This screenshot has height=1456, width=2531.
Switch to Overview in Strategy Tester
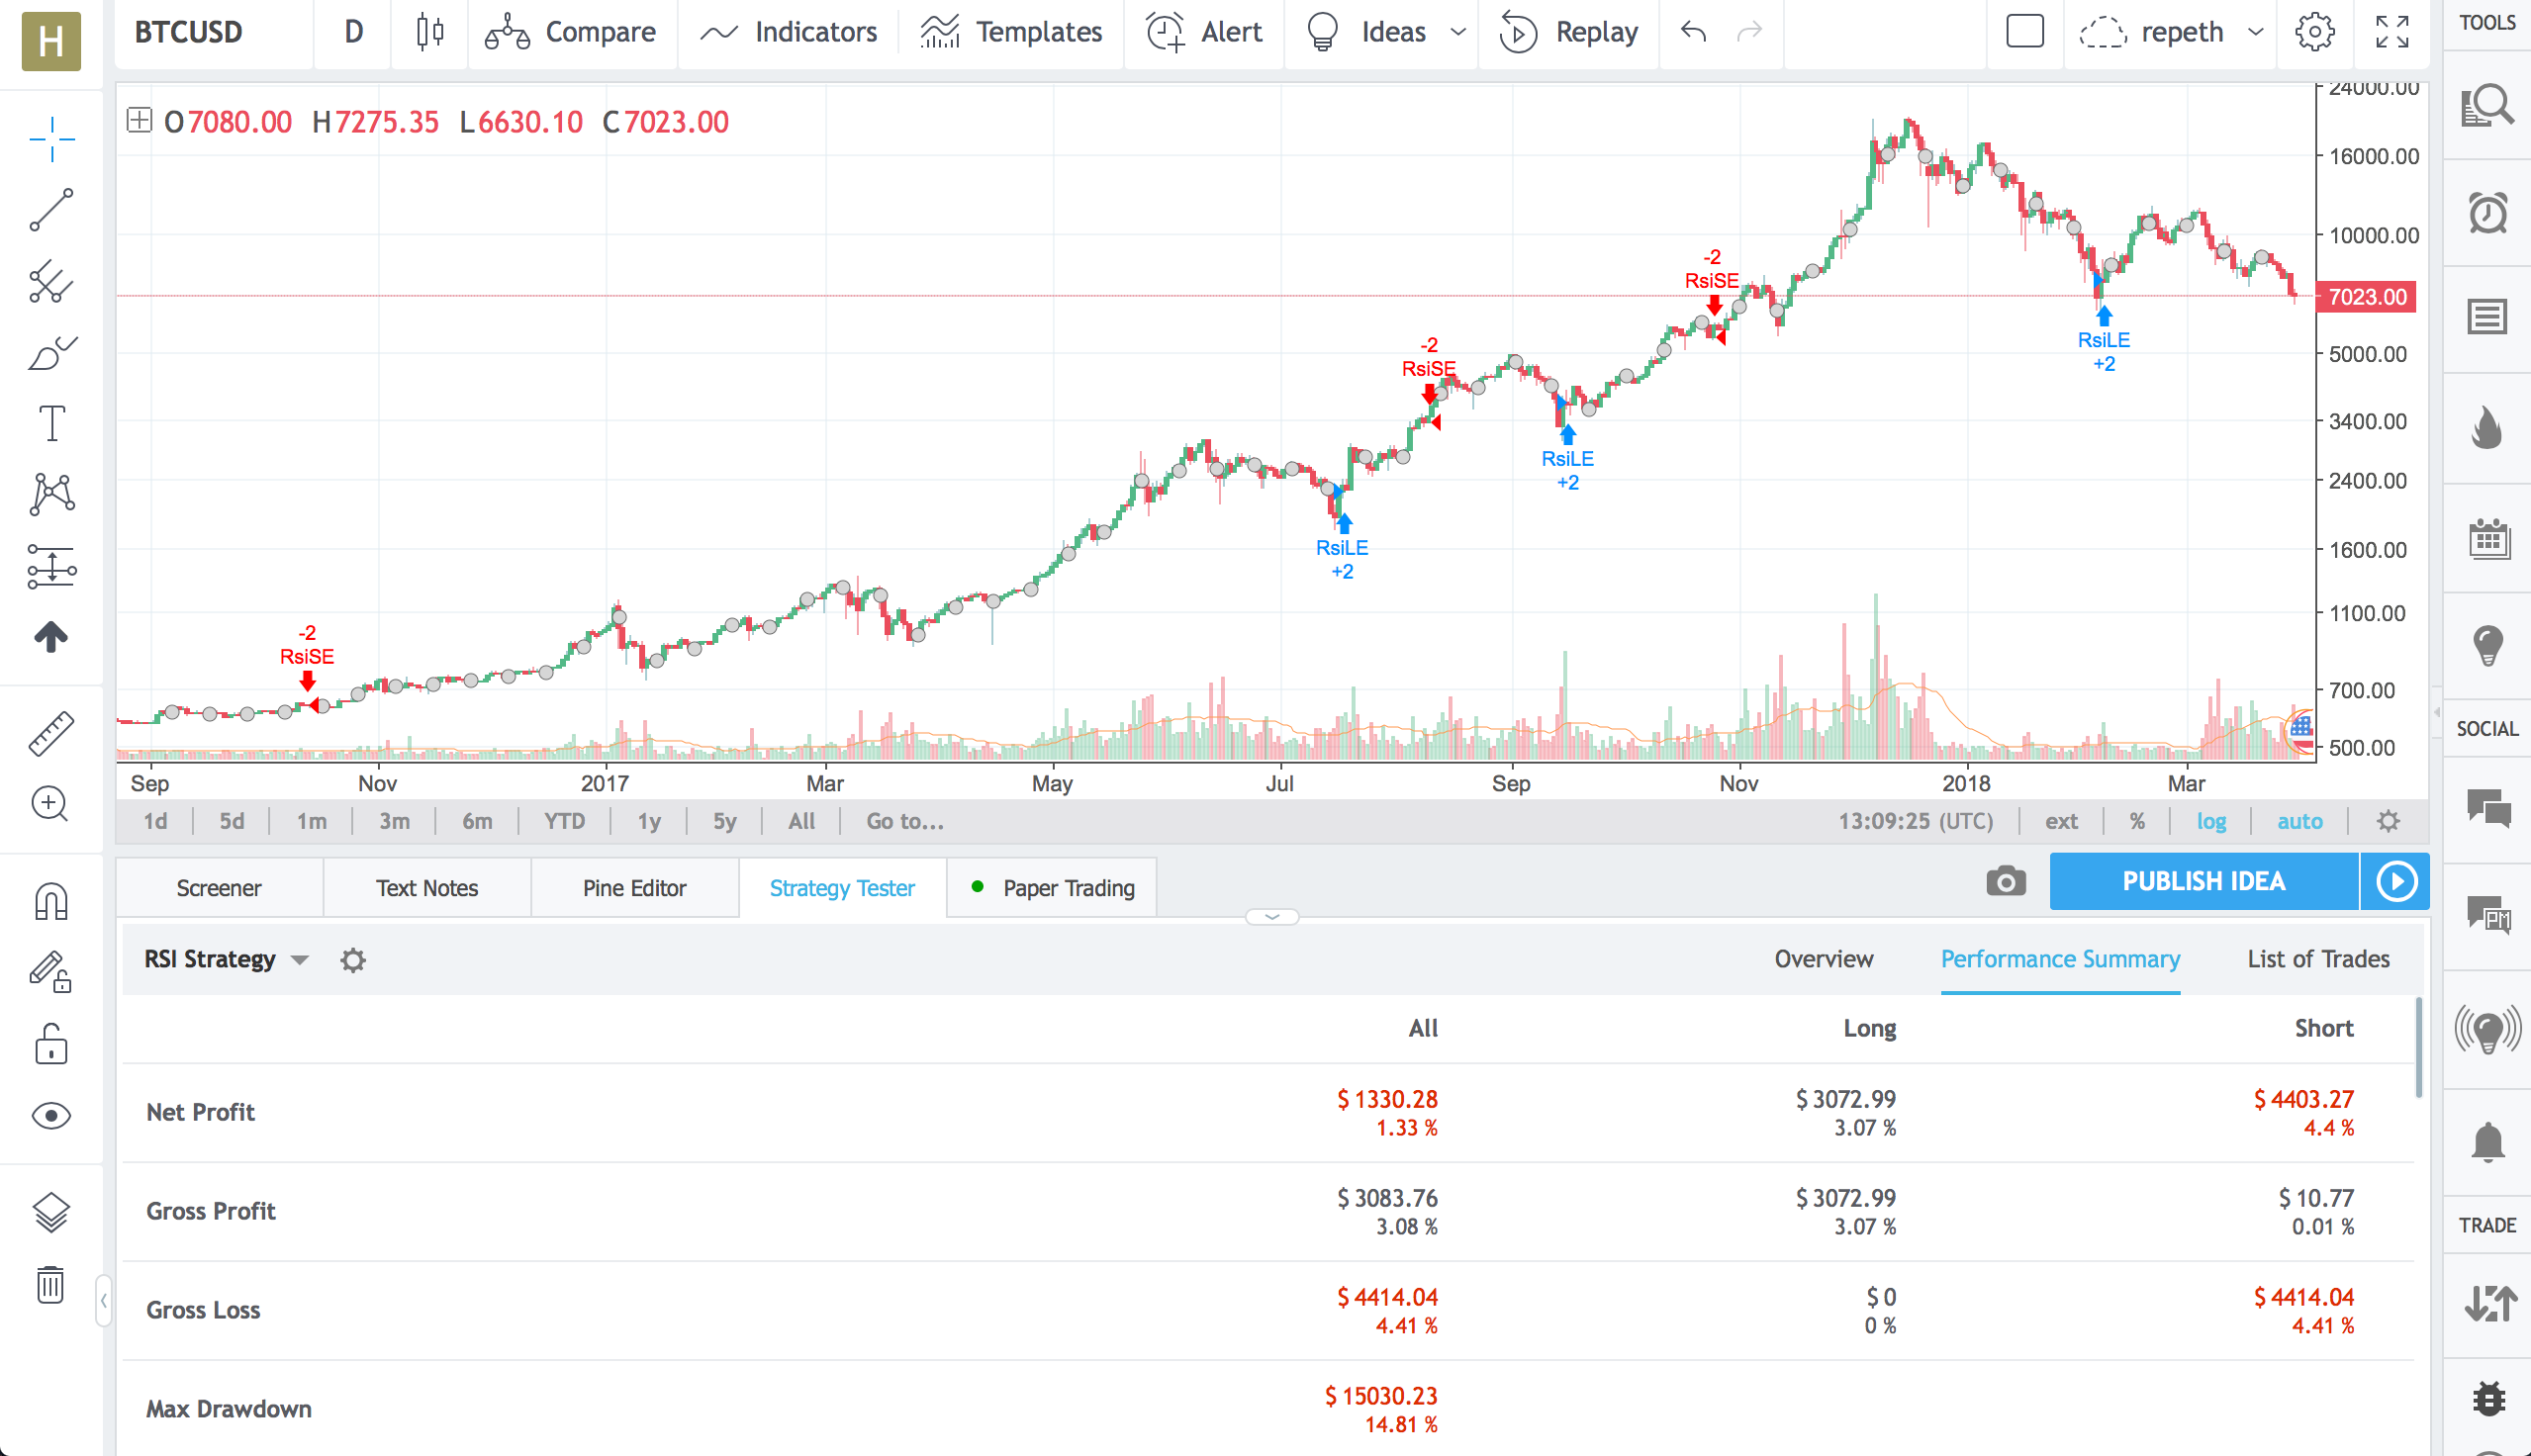coord(1824,959)
